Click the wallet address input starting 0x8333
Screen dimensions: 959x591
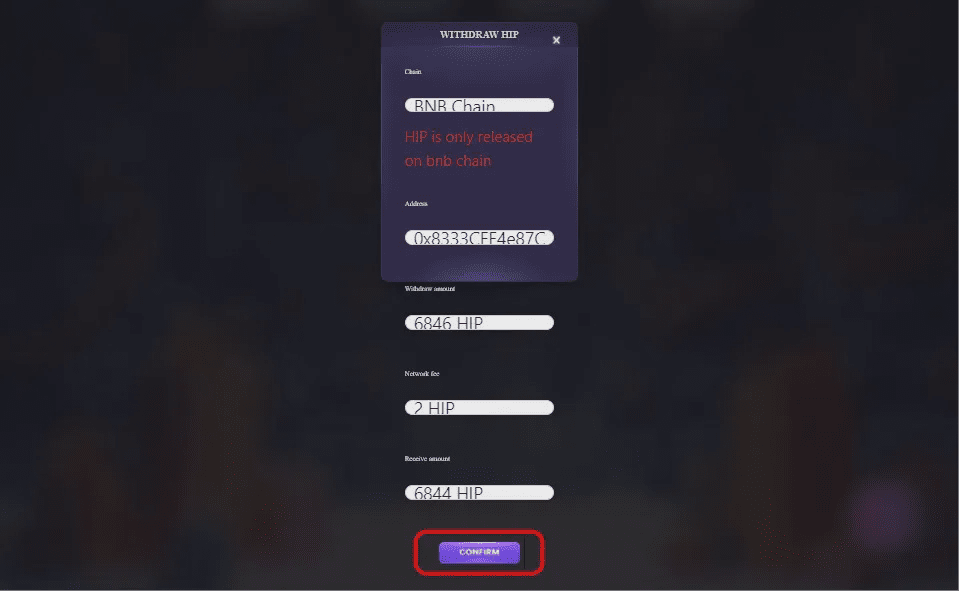480,237
